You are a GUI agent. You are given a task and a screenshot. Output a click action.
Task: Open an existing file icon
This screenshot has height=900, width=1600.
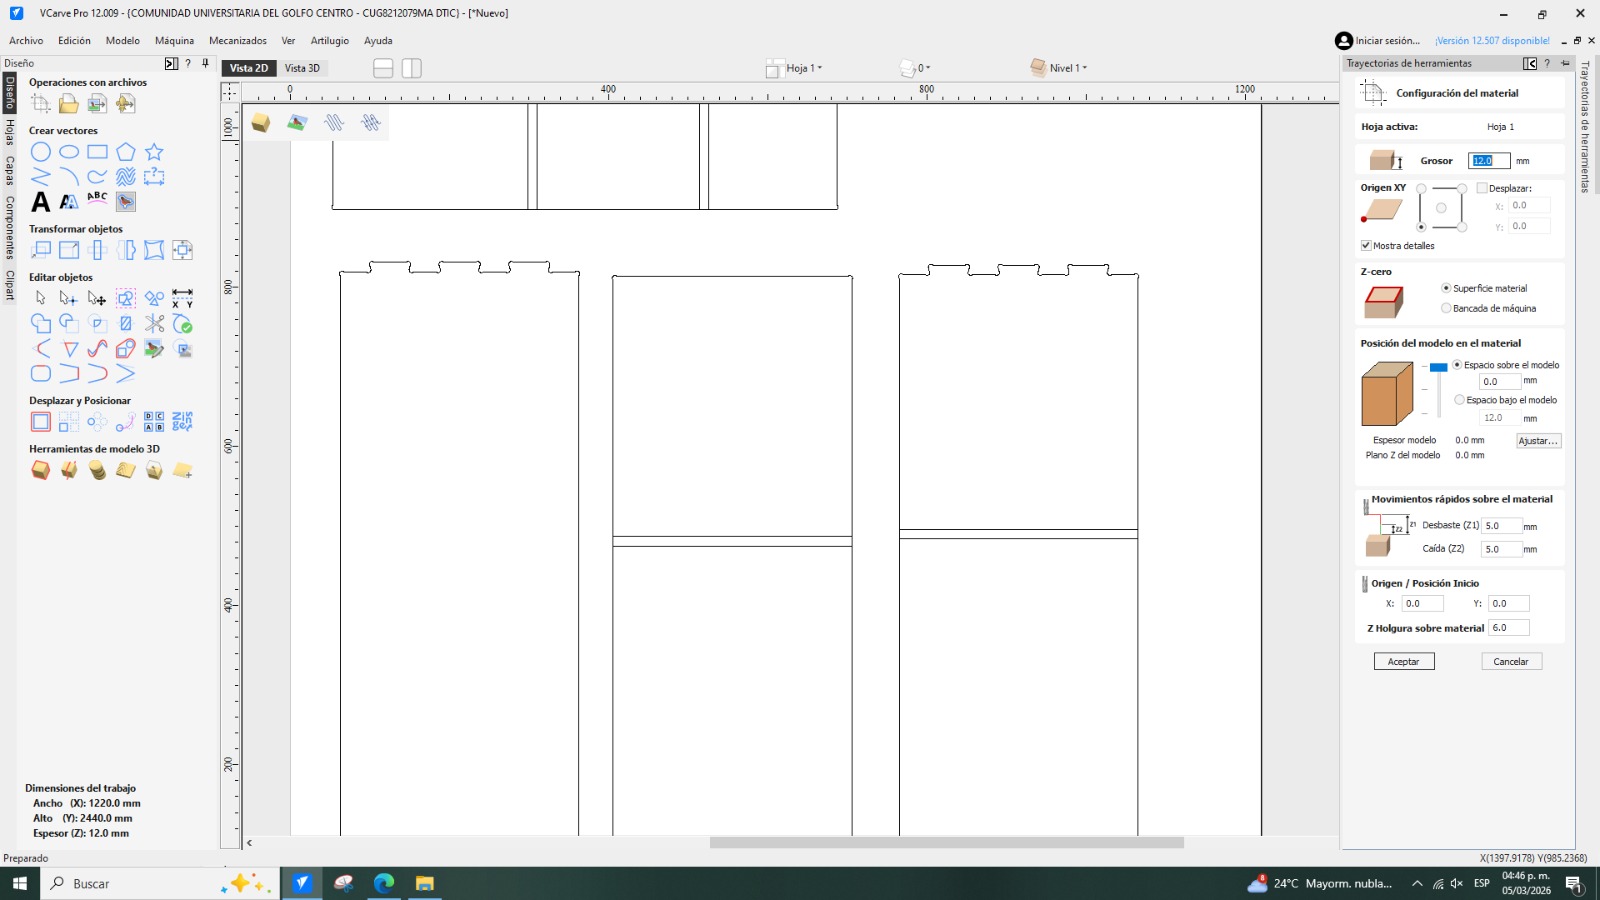click(x=68, y=104)
